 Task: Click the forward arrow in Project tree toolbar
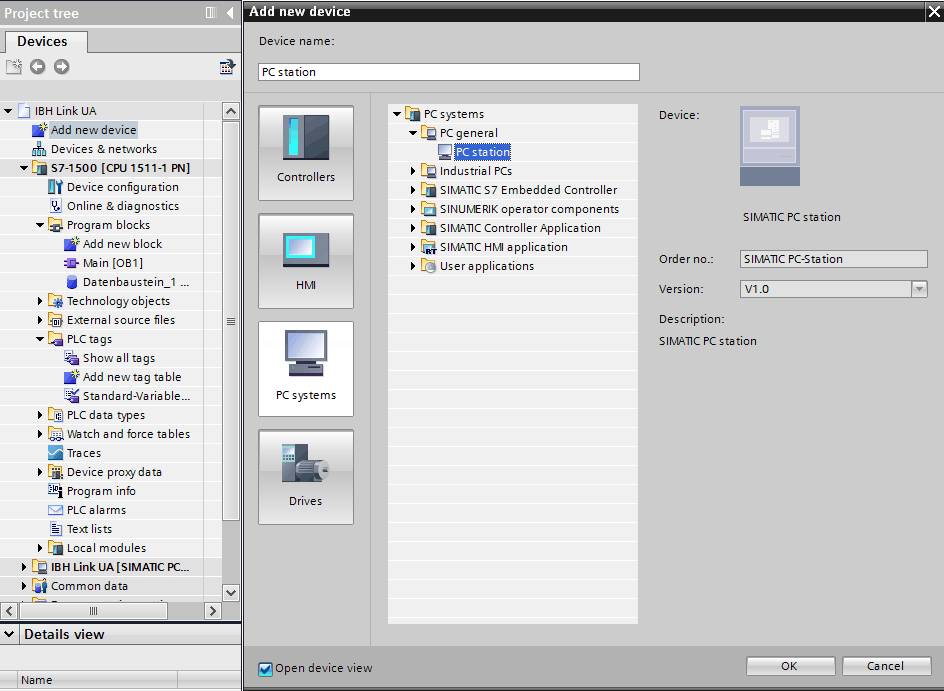[x=62, y=67]
